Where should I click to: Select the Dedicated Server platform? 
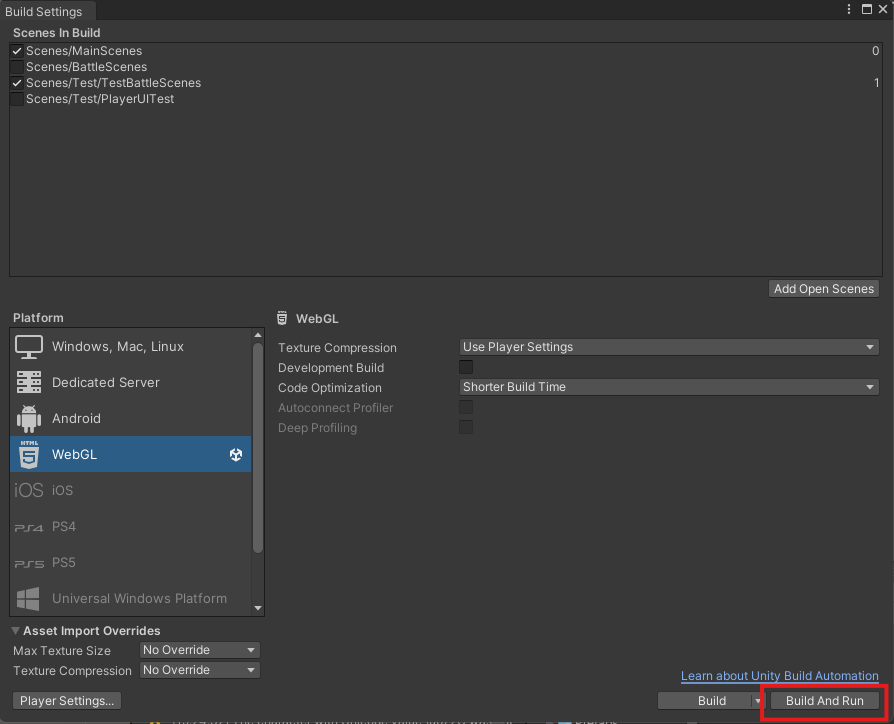click(131, 383)
